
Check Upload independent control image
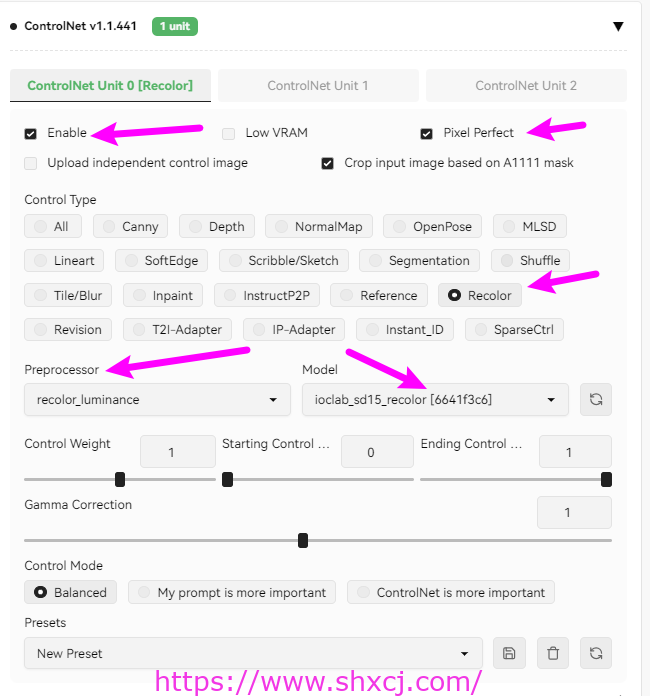tap(31, 163)
